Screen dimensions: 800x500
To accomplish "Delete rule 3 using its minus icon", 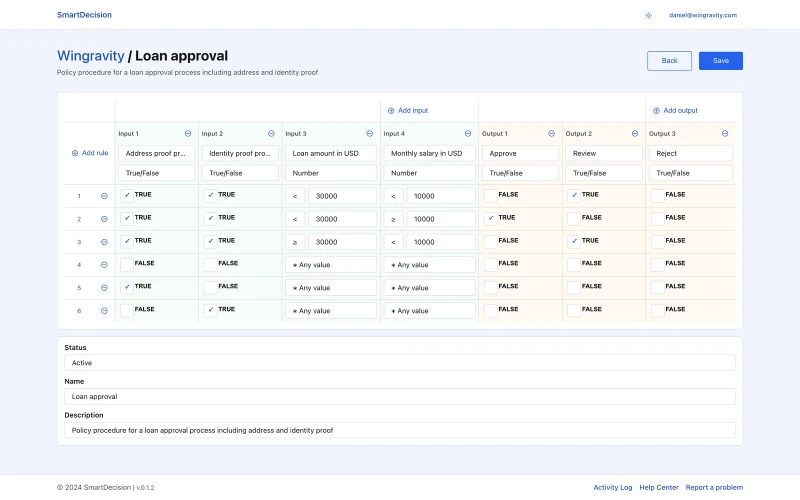I will pos(104,242).
